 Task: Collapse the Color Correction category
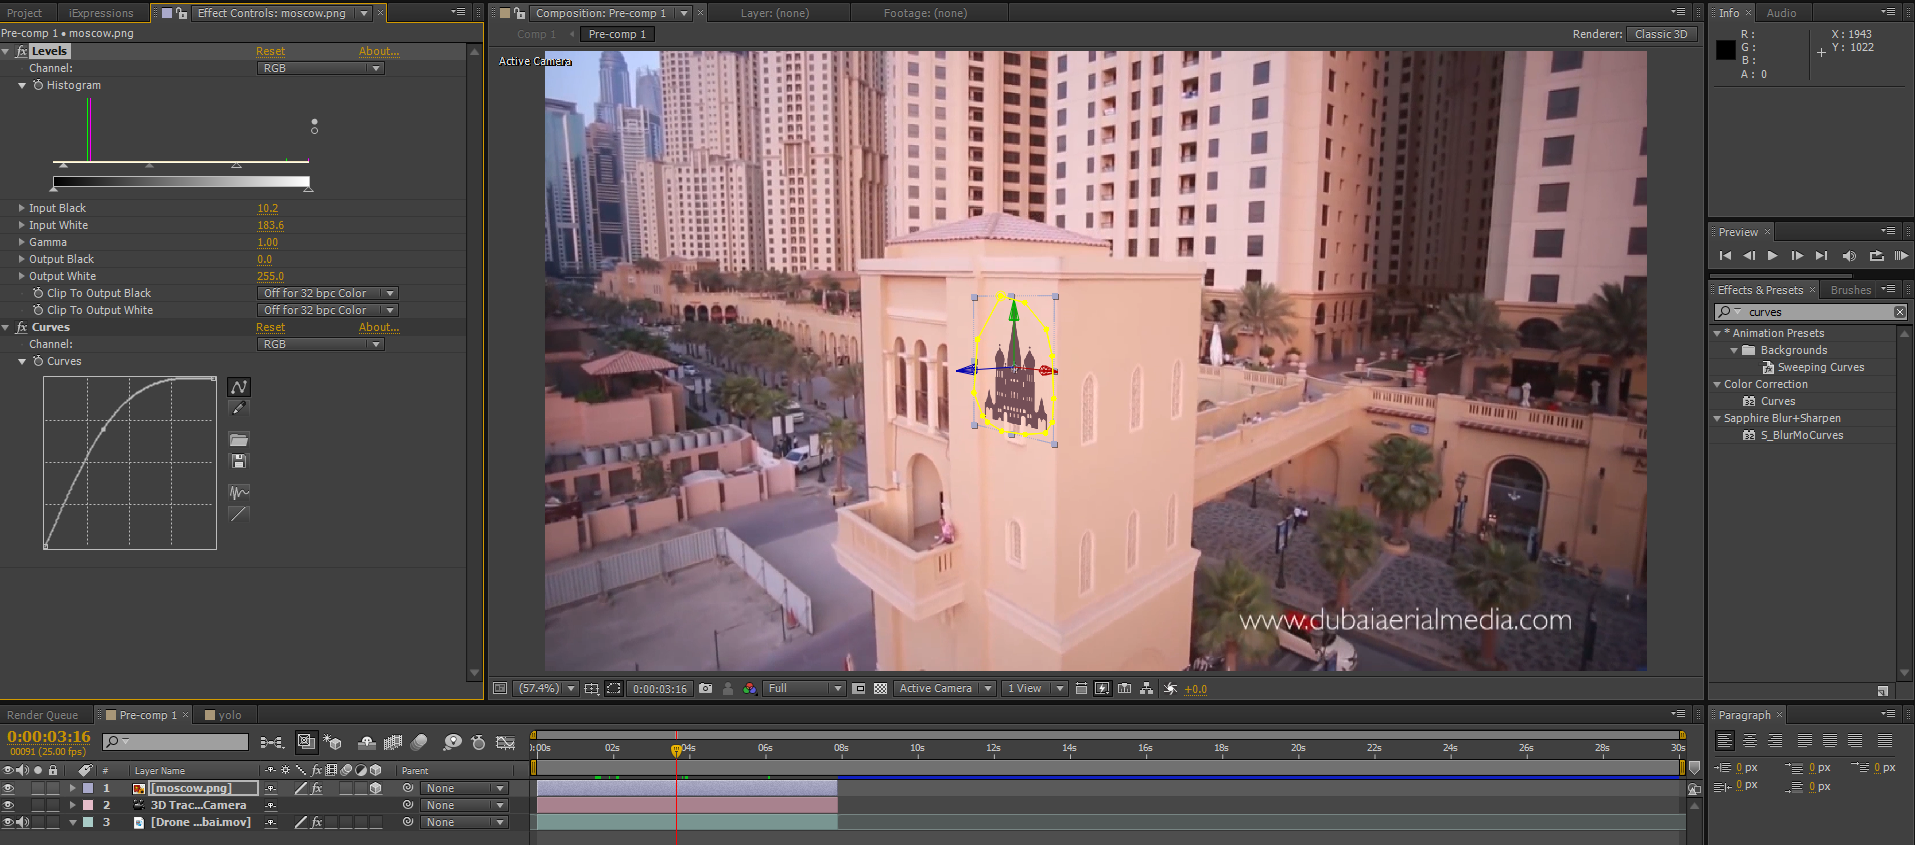[x=1717, y=384]
